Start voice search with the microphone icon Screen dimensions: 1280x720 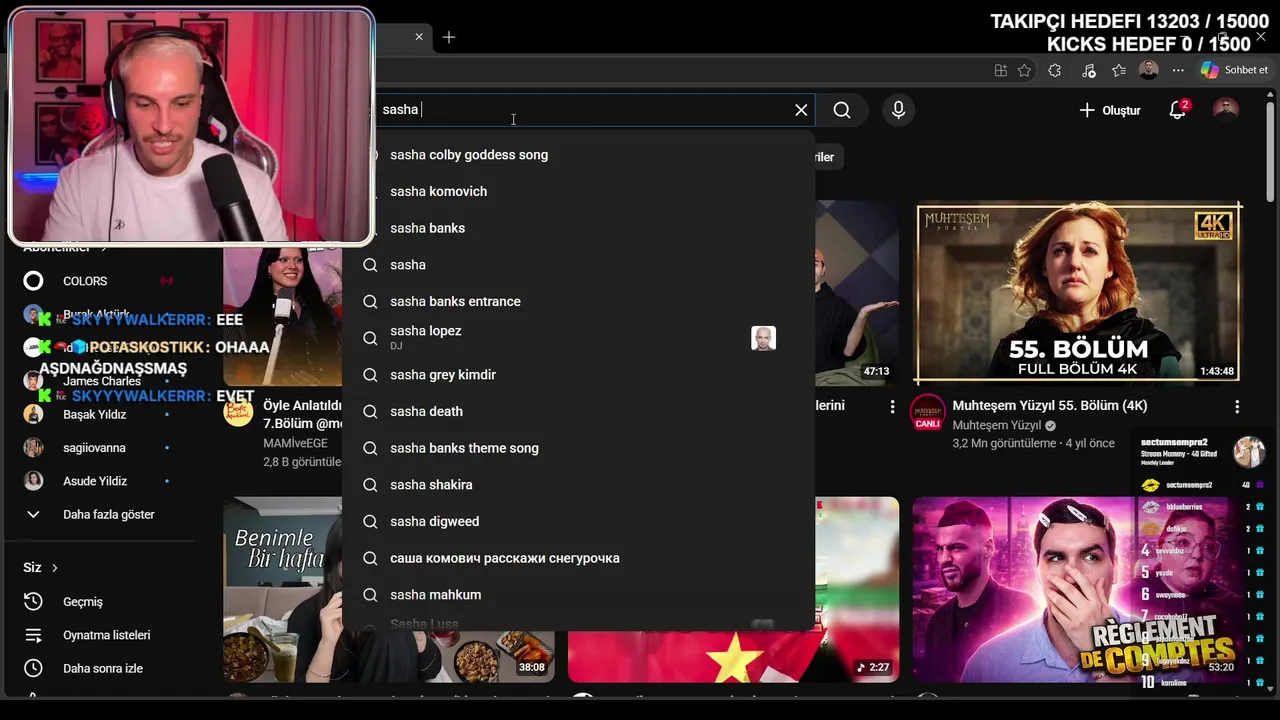click(x=898, y=110)
